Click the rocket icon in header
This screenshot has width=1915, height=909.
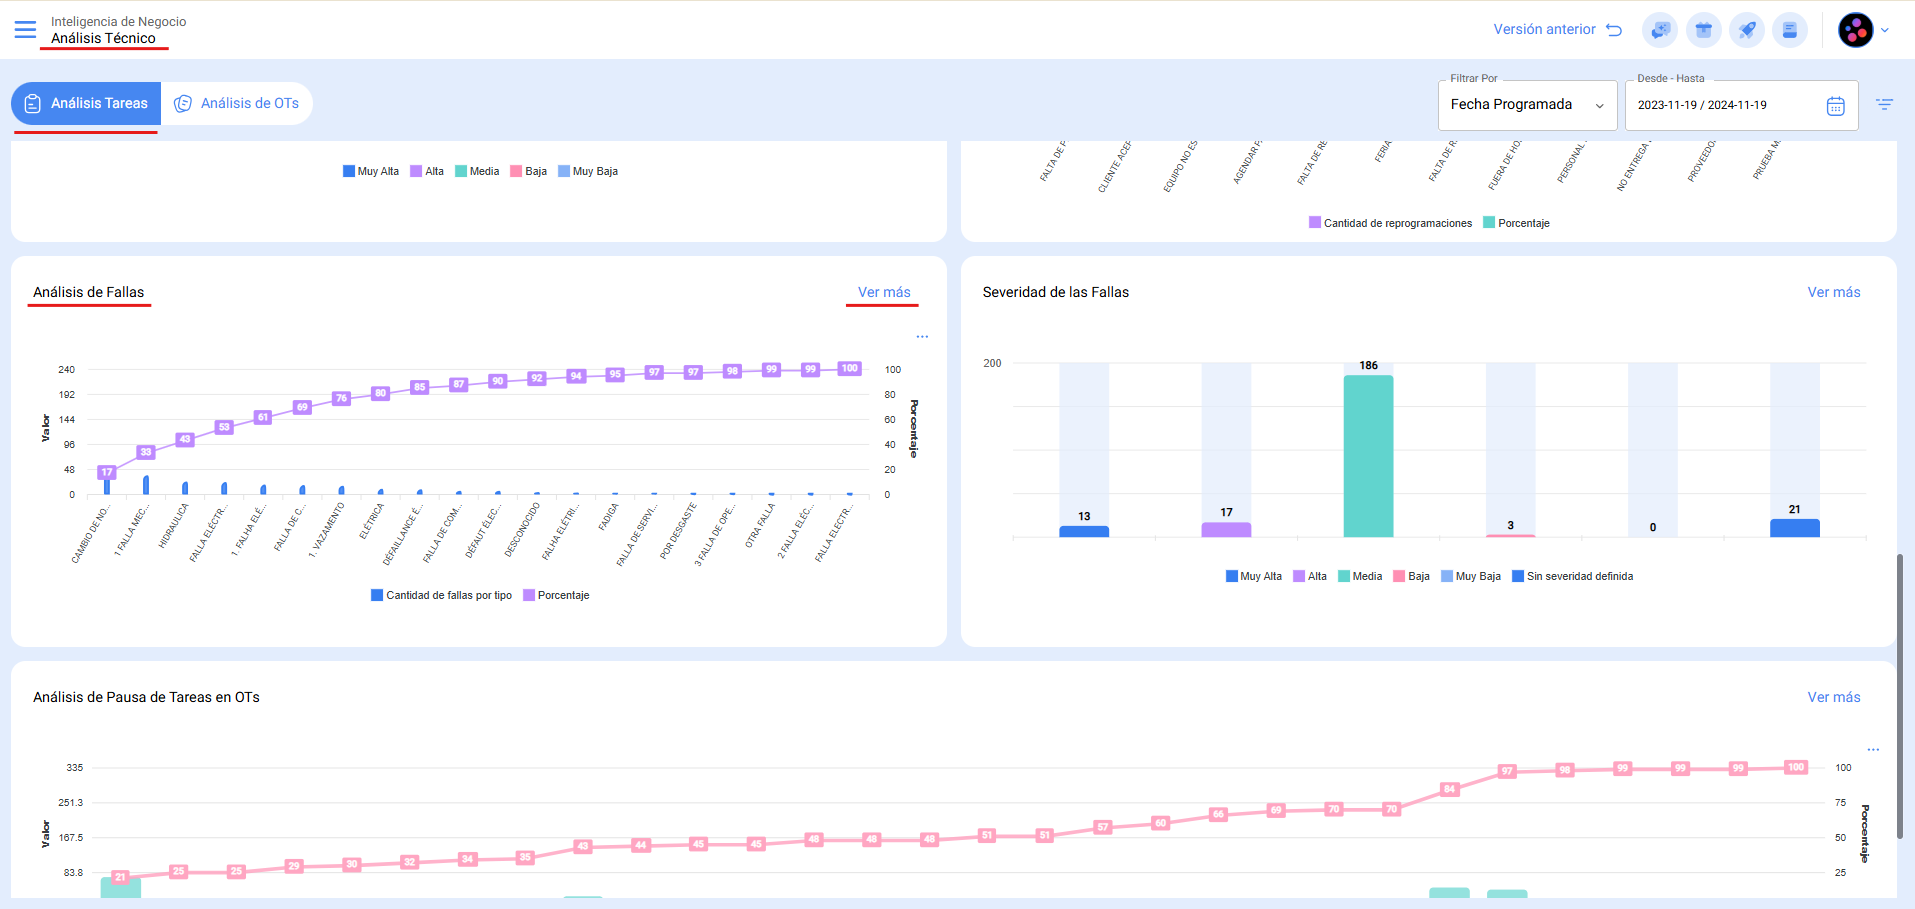(x=1747, y=30)
